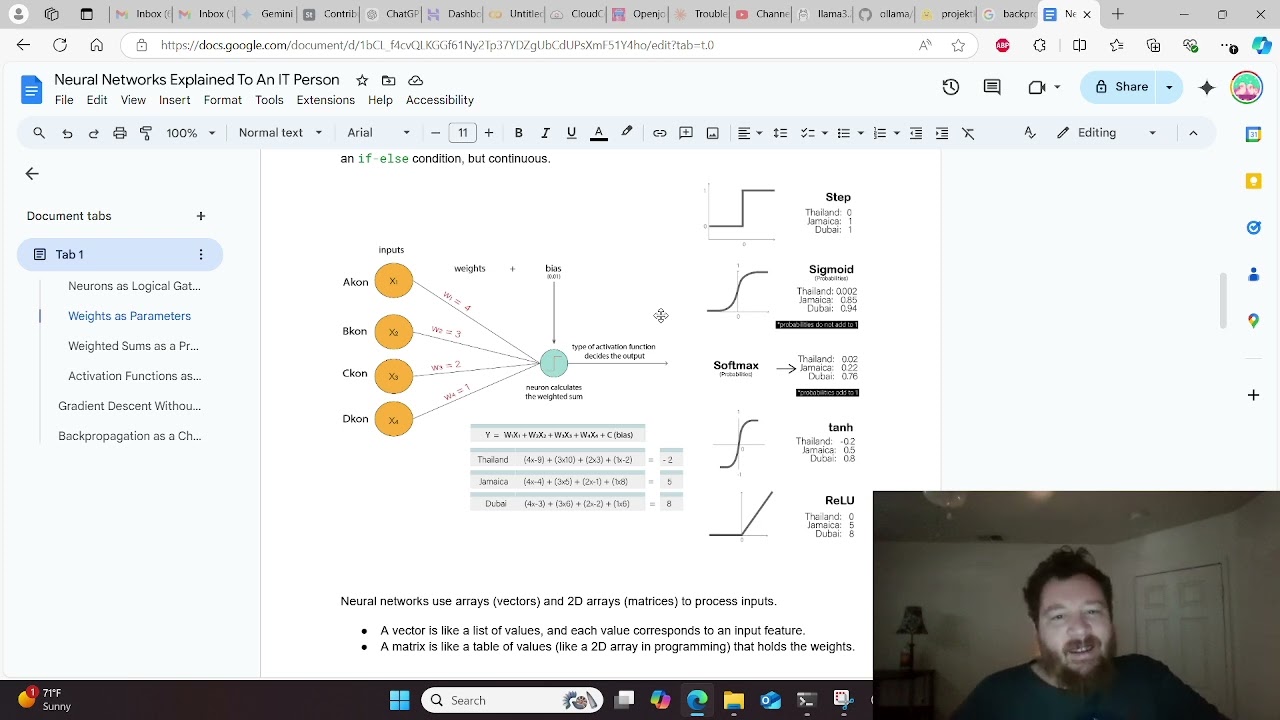Insert an image from the toolbar
Image resolution: width=1280 pixels, height=720 pixels.
coord(712,133)
